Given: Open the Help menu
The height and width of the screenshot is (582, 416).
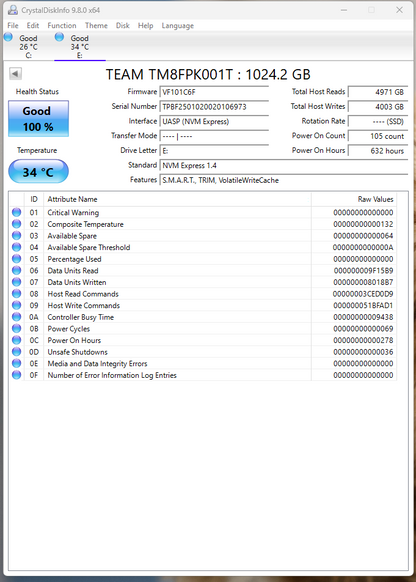Looking at the screenshot, I should (x=145, y=26).
